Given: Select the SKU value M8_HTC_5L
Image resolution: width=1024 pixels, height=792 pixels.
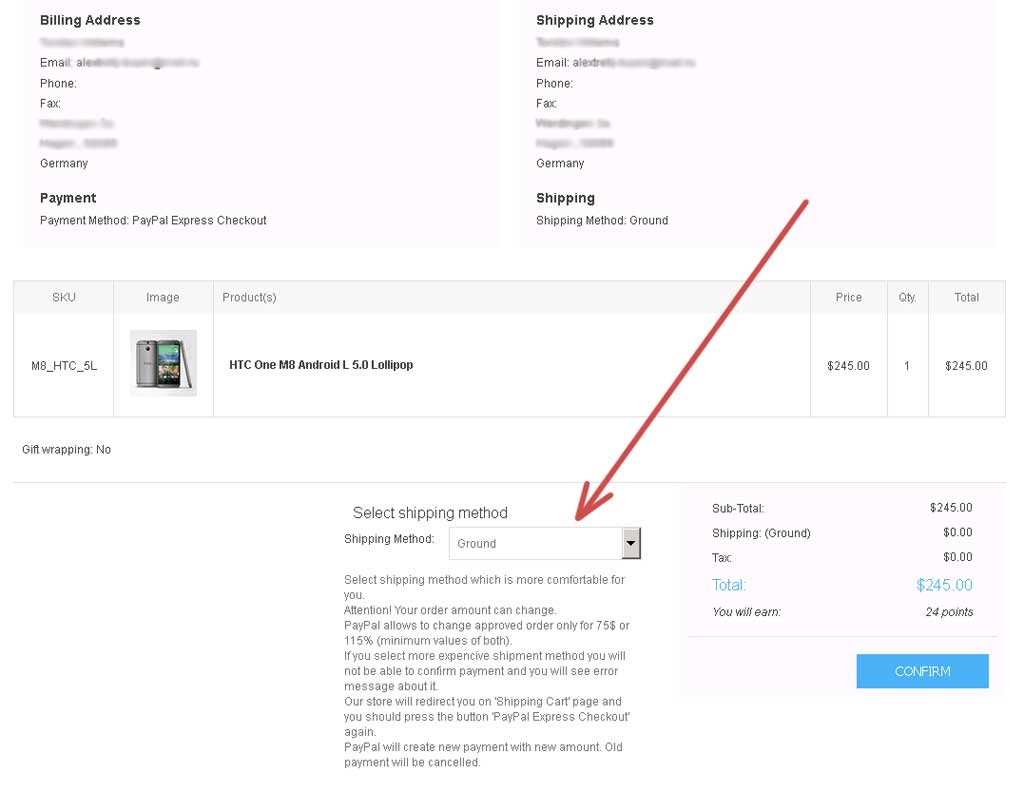Looking at the screenshot, I should [64, 366].
